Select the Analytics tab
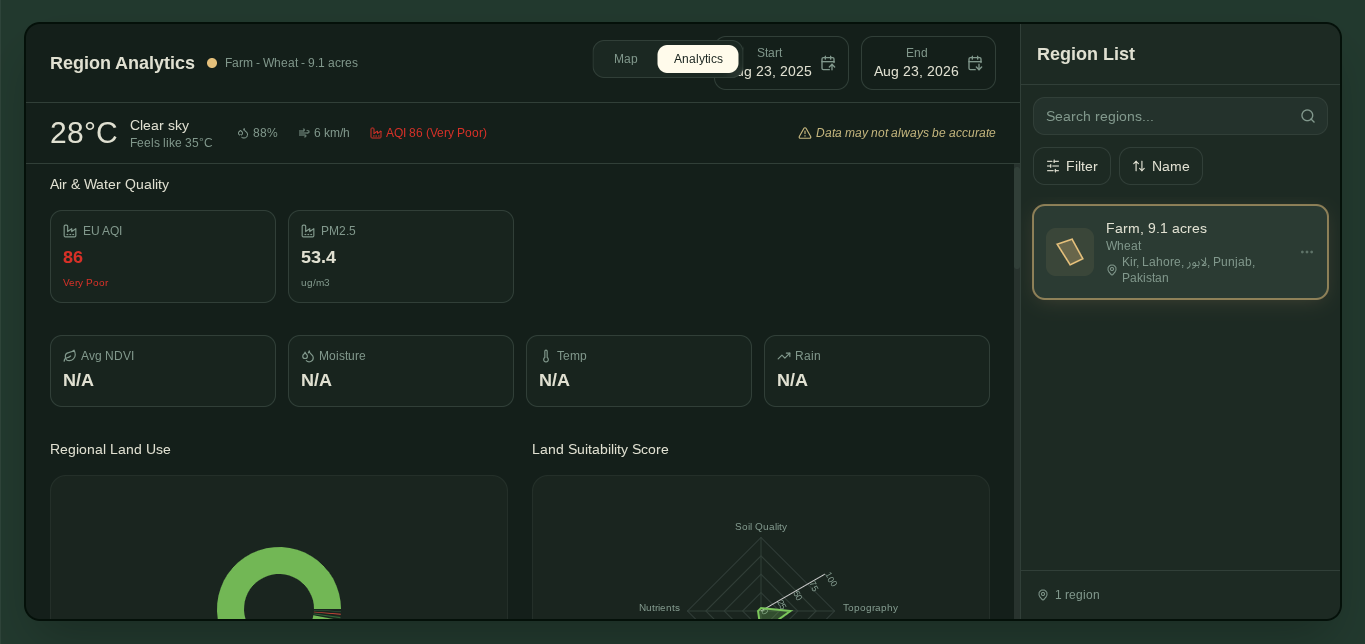The height and width of the screenshot is (644, 1365). point(698,59)
